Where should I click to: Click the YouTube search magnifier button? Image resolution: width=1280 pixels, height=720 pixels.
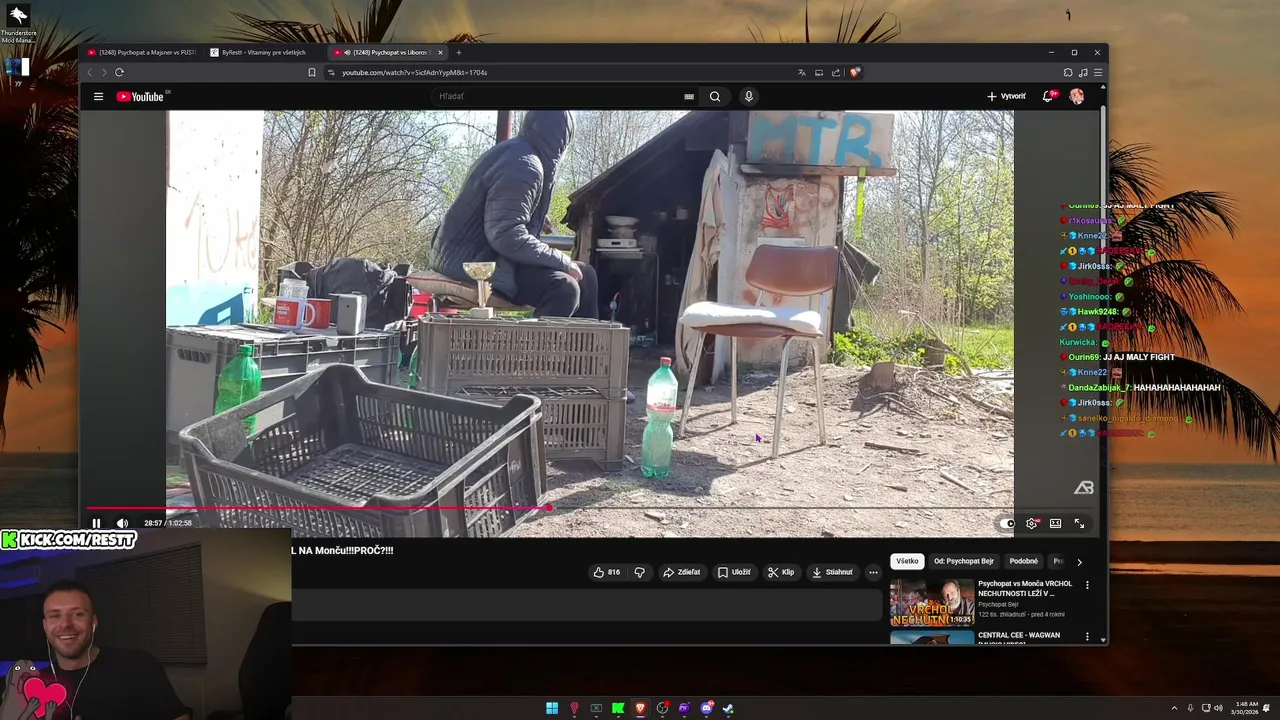(714, 96)
